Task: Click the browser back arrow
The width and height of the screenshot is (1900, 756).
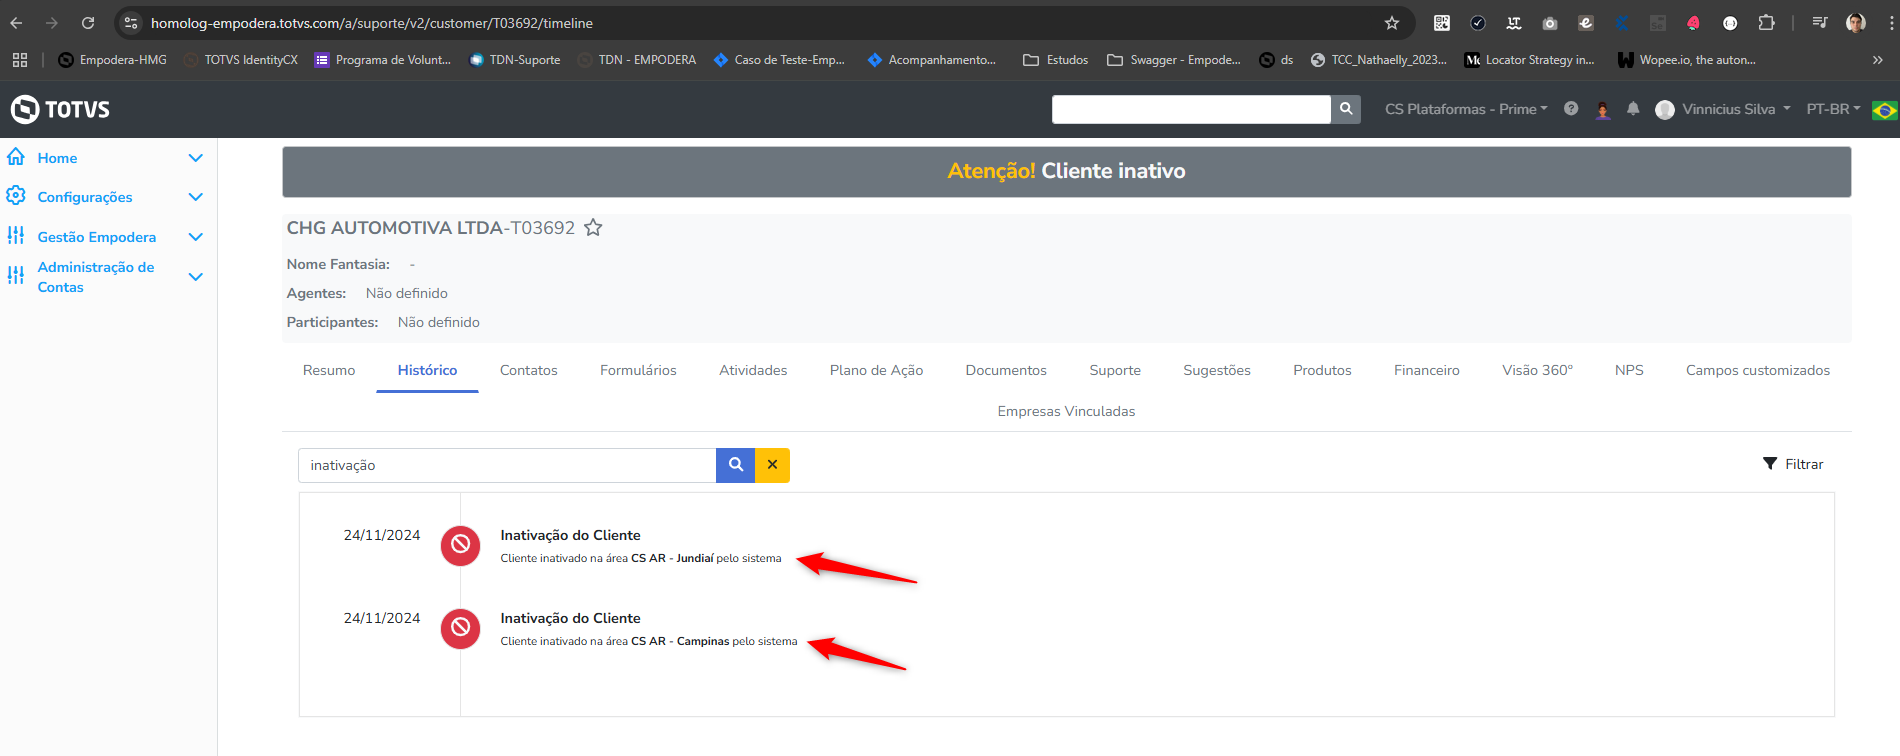Action: tap(17, 23)
